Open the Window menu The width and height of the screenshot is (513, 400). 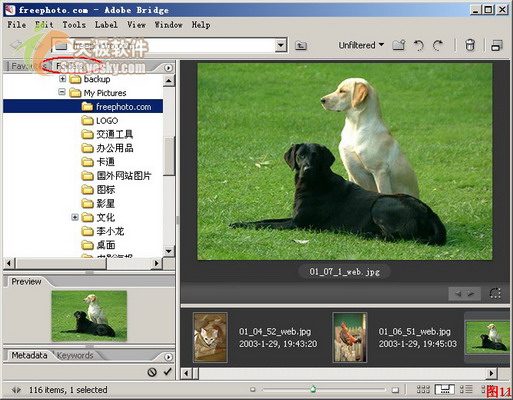click(168, 25)
